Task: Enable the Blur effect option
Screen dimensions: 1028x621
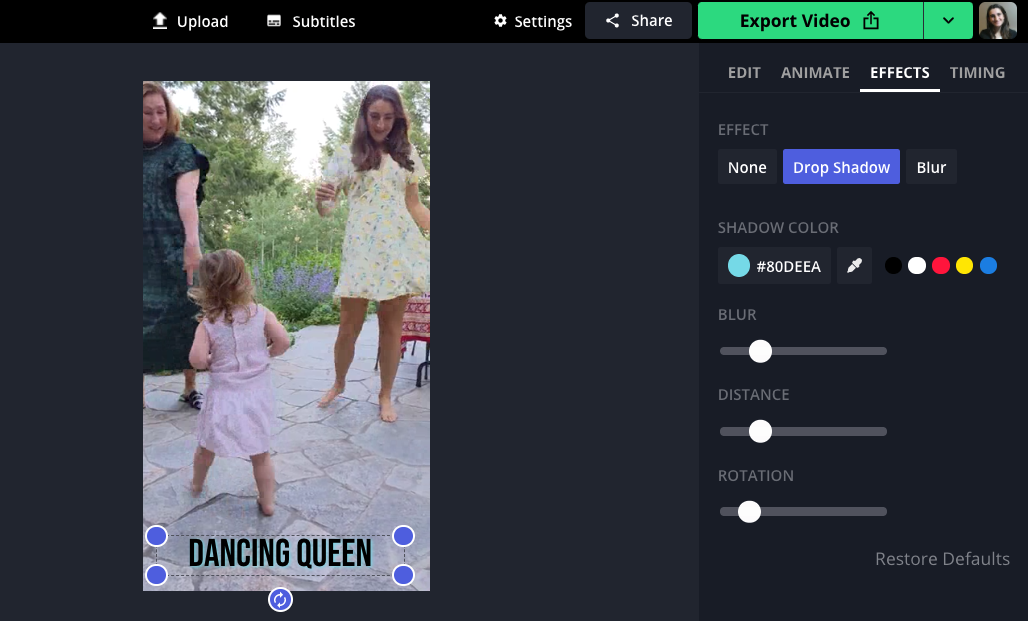Action: pos(931,167)
